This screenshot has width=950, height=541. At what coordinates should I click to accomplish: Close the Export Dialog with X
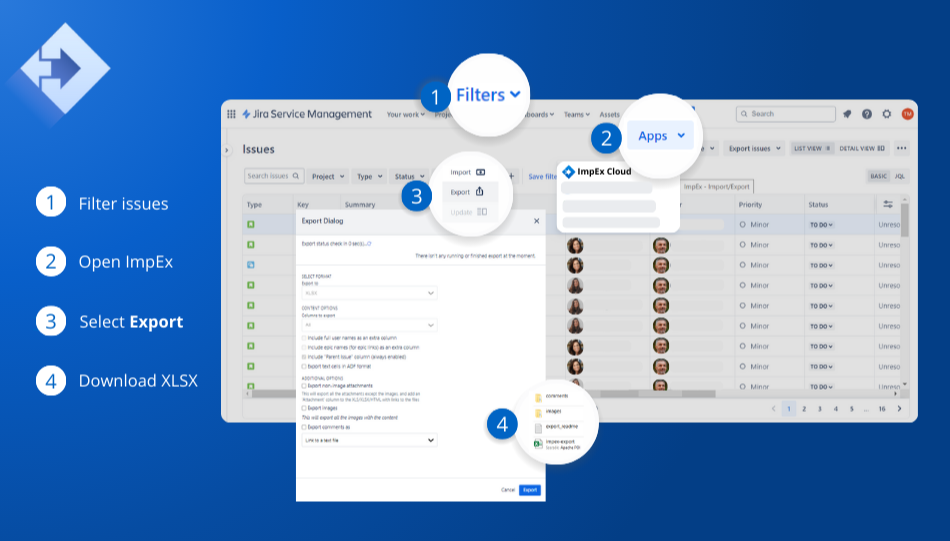[x=536, y=221]
